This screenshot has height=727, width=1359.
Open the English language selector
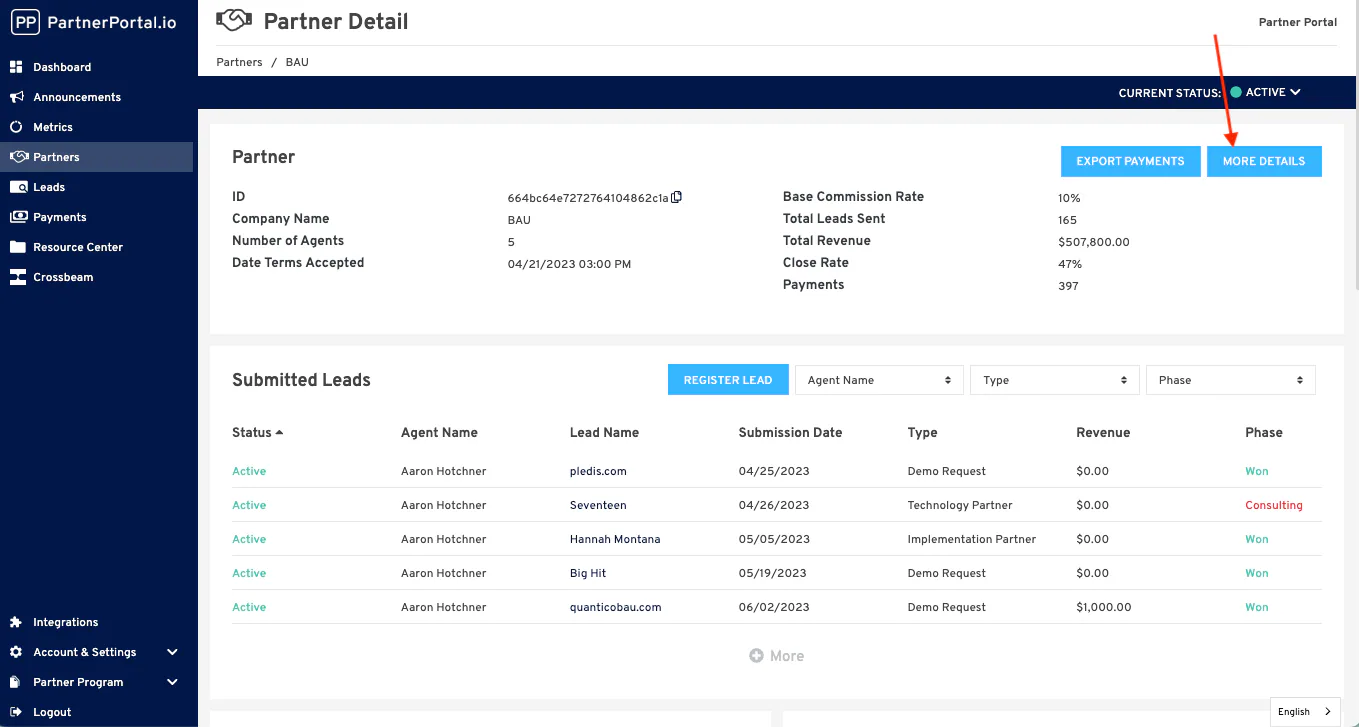pyautogui.click(x=1305, y=712)
